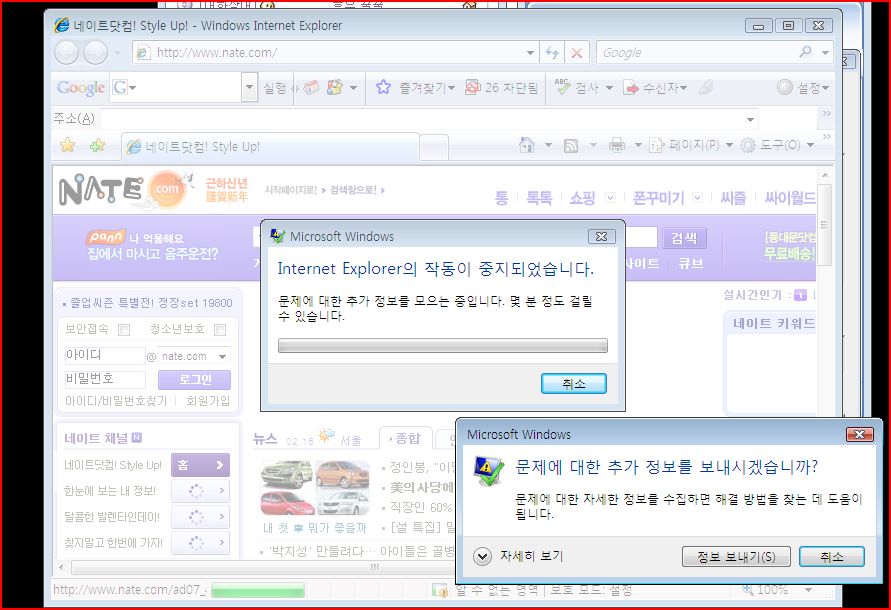
Task: Open the zoom level 100% dropdown arrow
Action: [x=809, y=591]
